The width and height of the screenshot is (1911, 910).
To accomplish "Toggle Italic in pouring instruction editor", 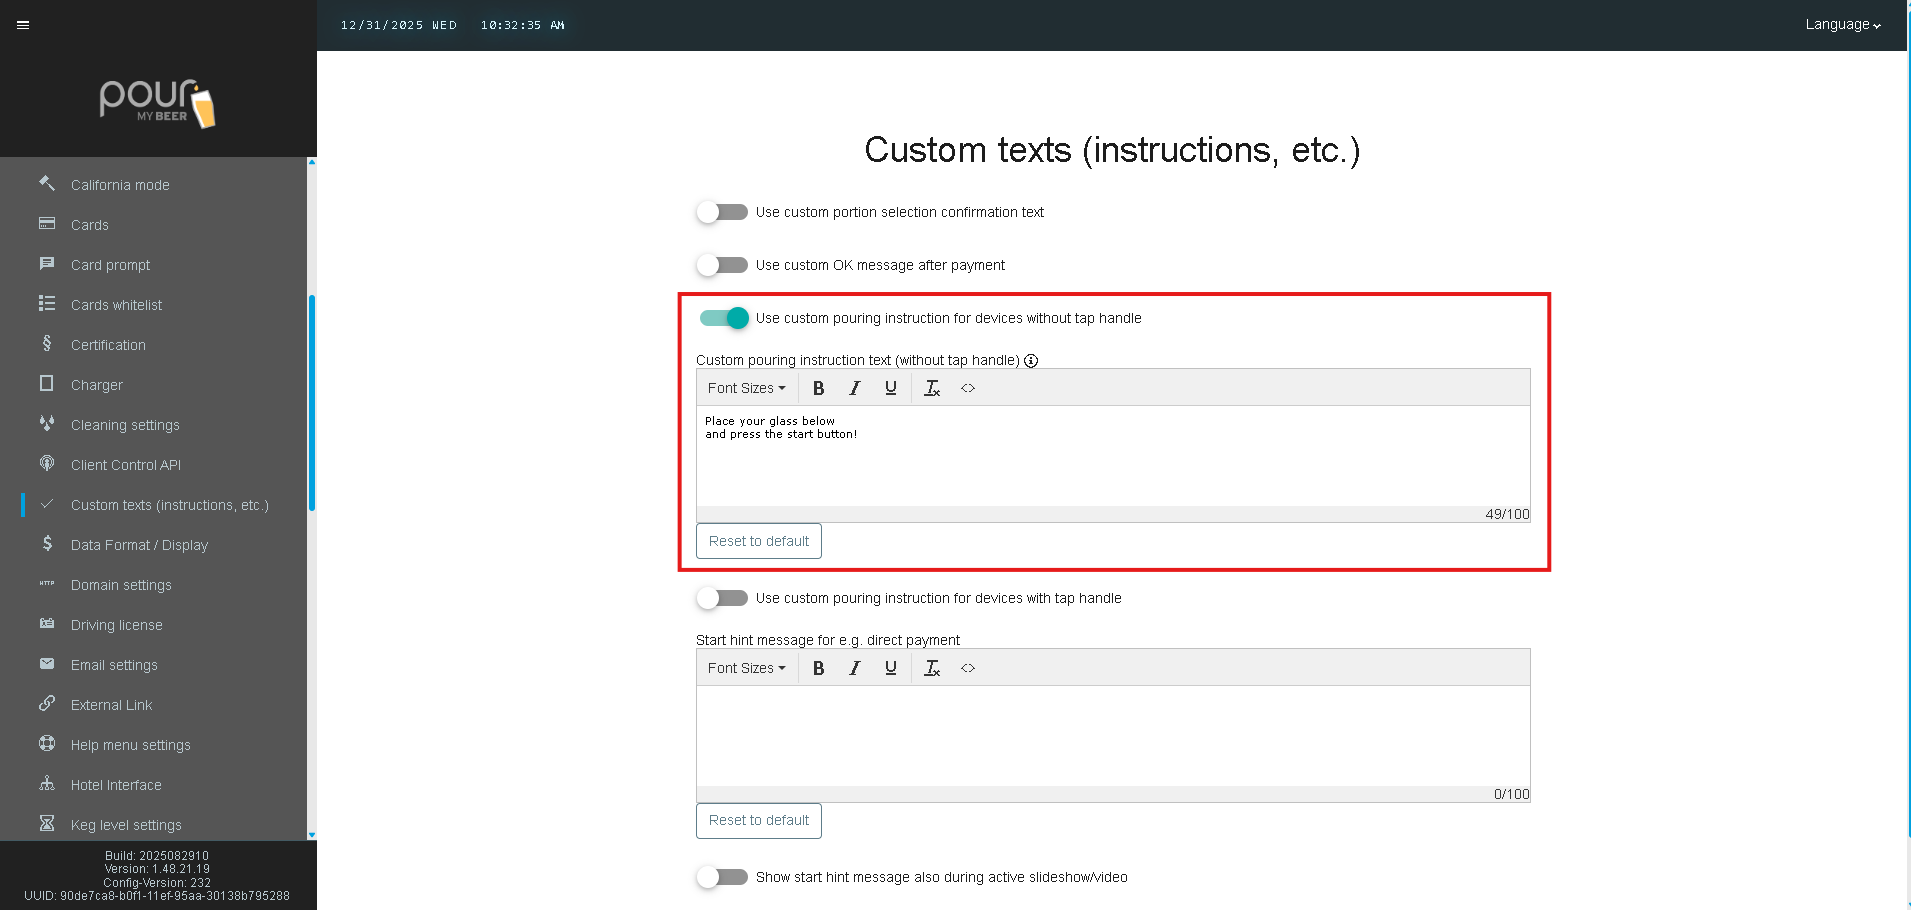I will [854, 388].
